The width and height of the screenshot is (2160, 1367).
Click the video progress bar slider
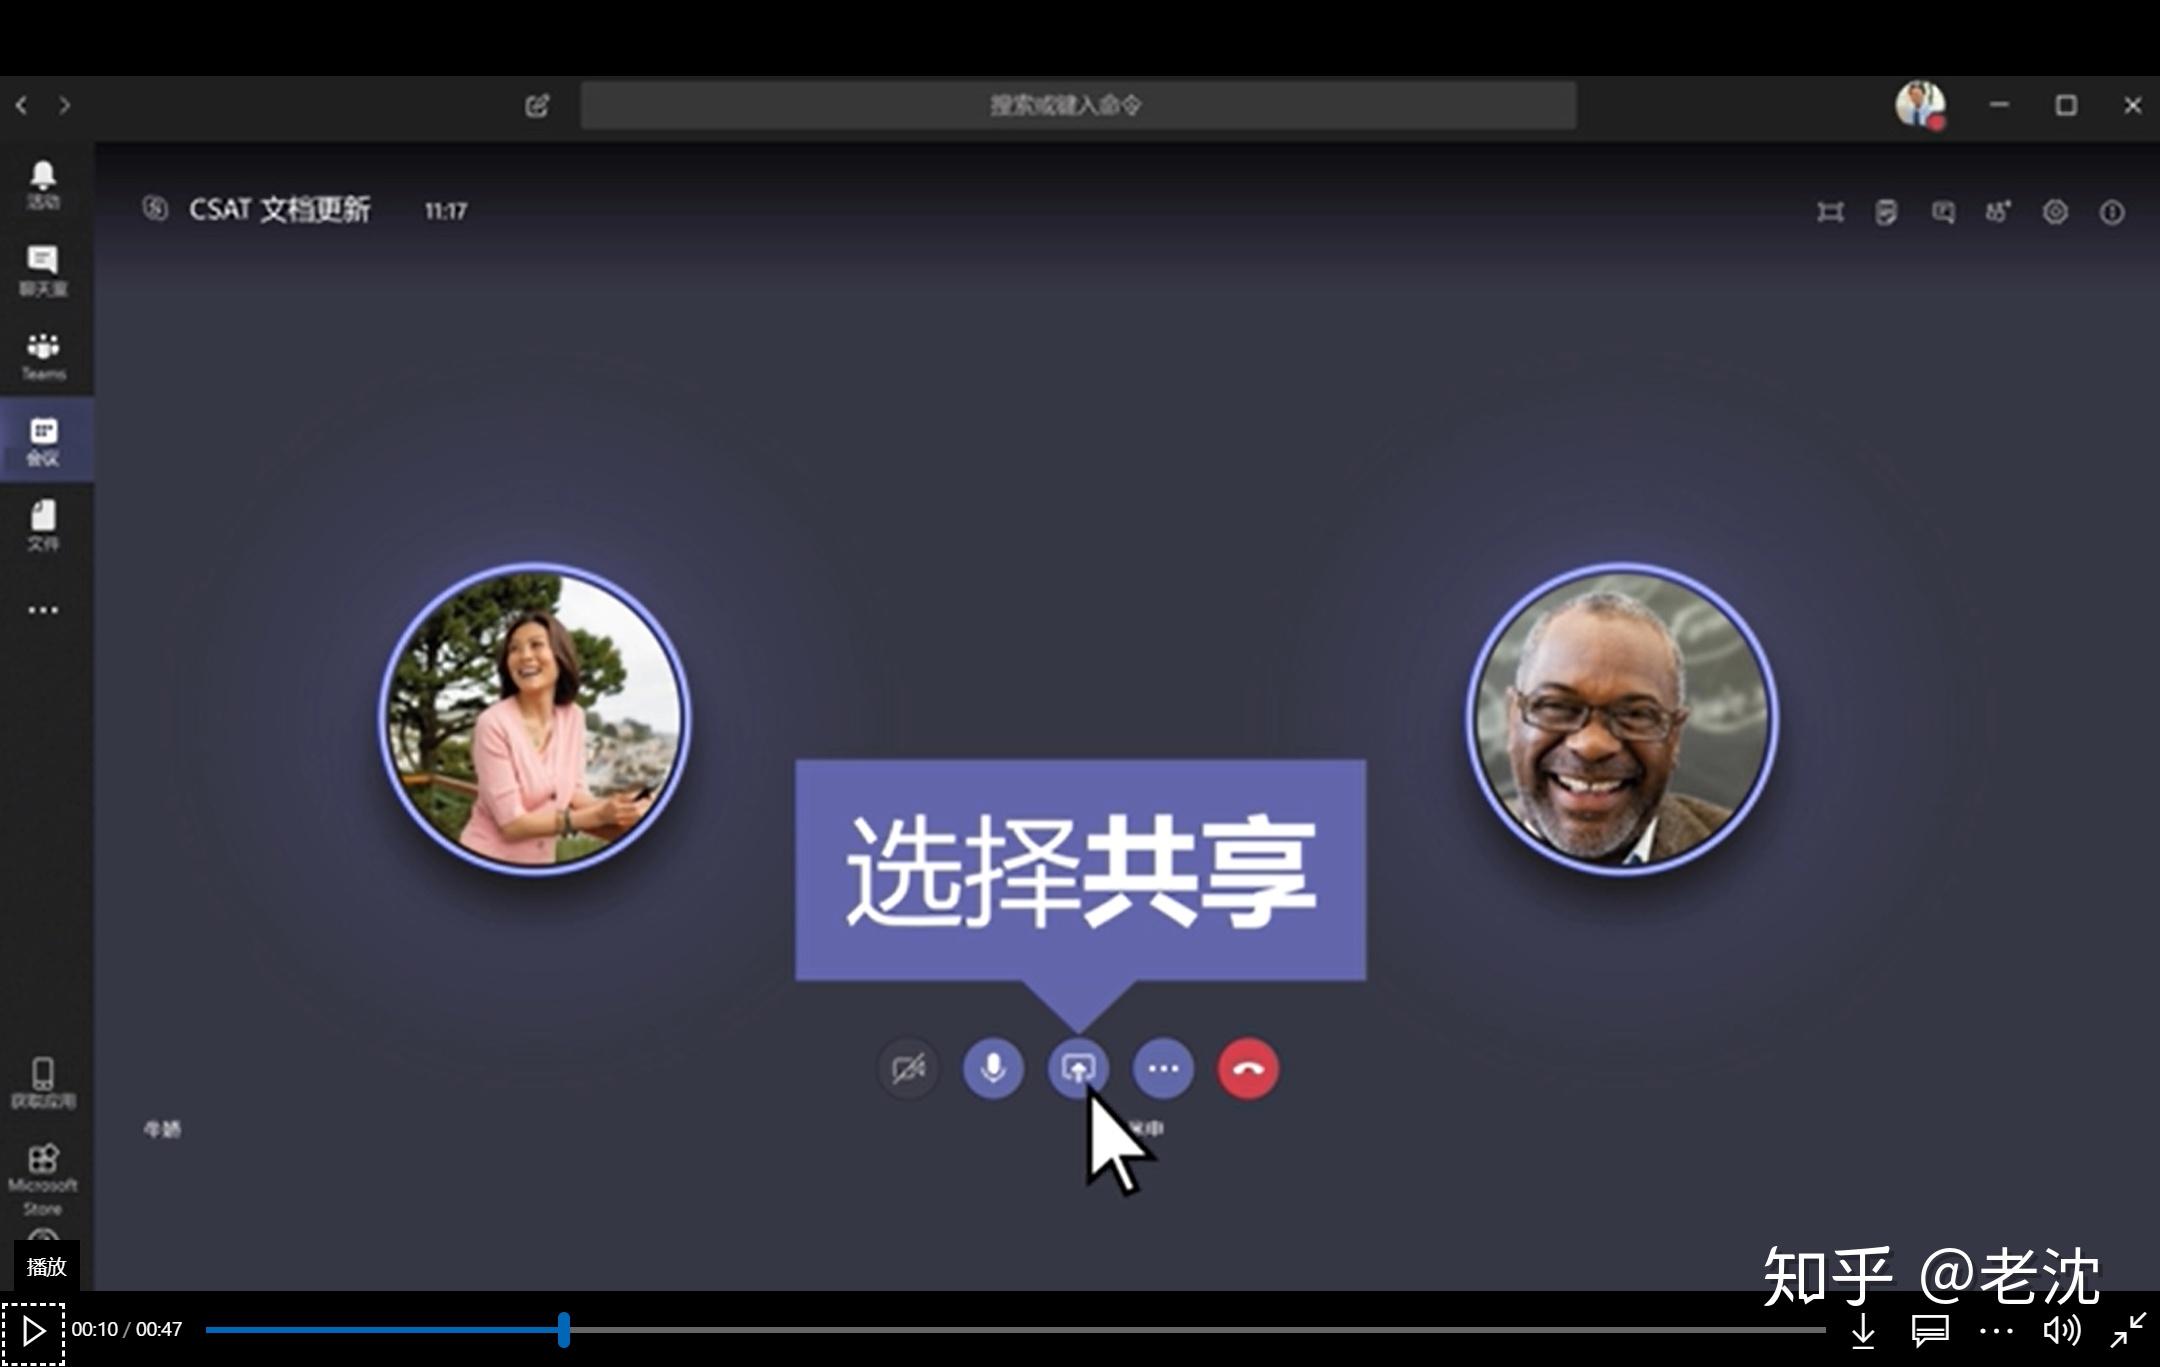[x=565, y=1330]
